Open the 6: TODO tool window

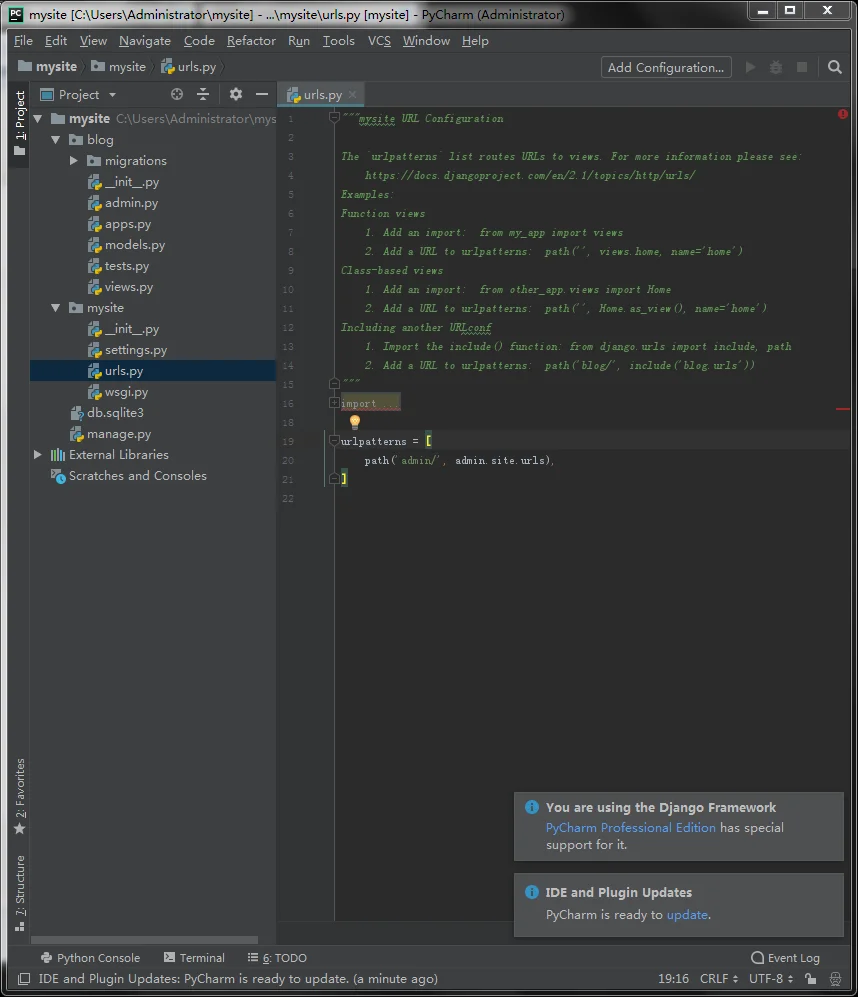click(277, 958)
